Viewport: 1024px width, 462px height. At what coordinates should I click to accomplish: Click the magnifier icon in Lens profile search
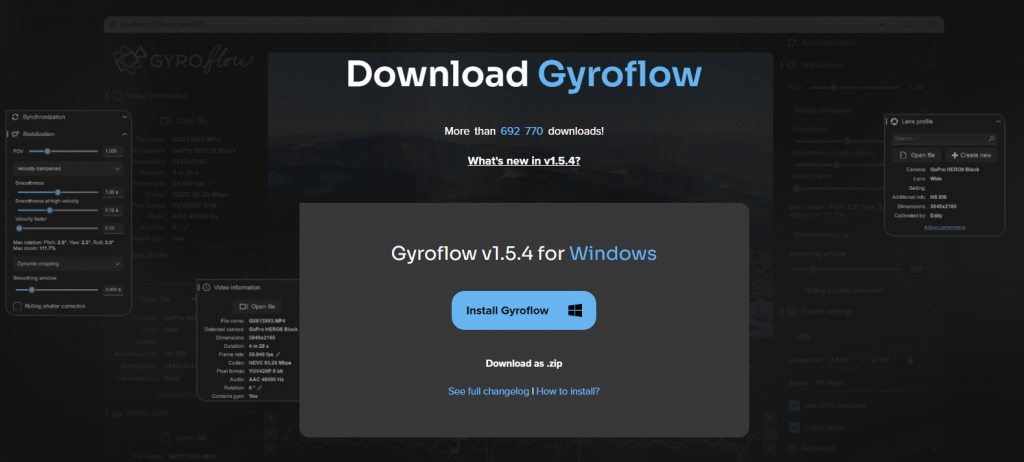[991, 139]
